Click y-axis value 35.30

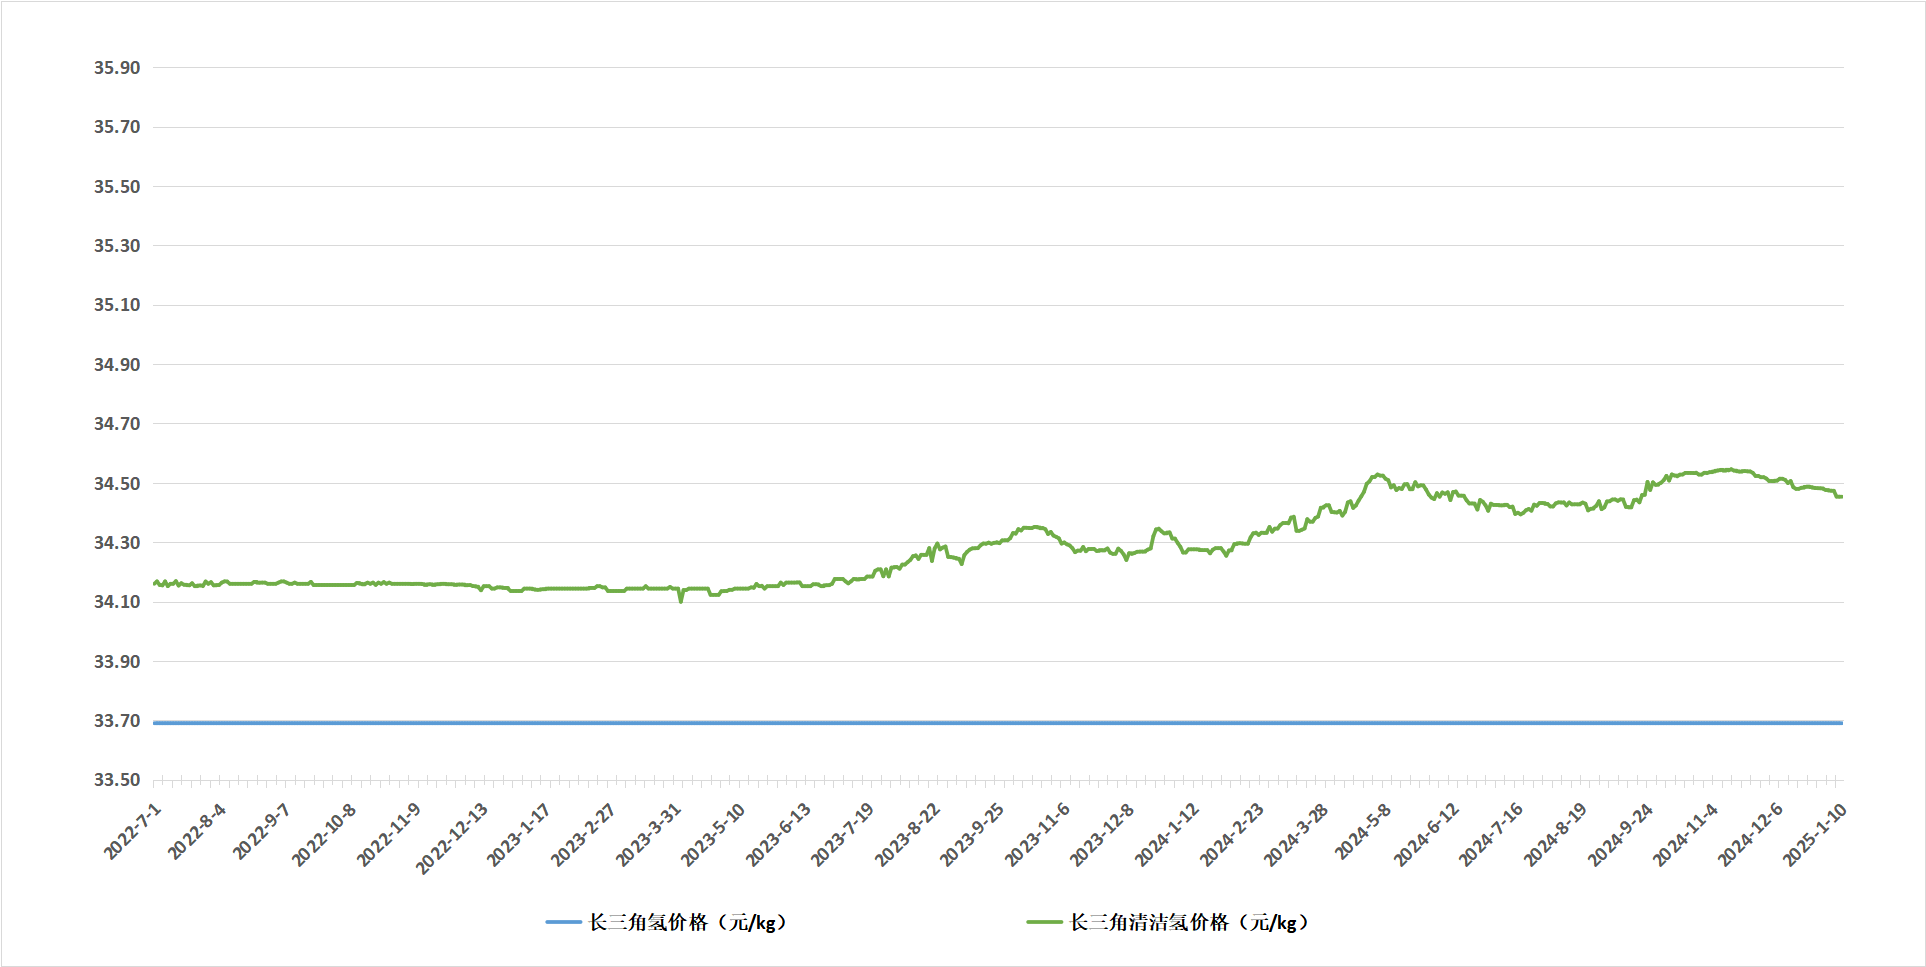tap(117, 246)
